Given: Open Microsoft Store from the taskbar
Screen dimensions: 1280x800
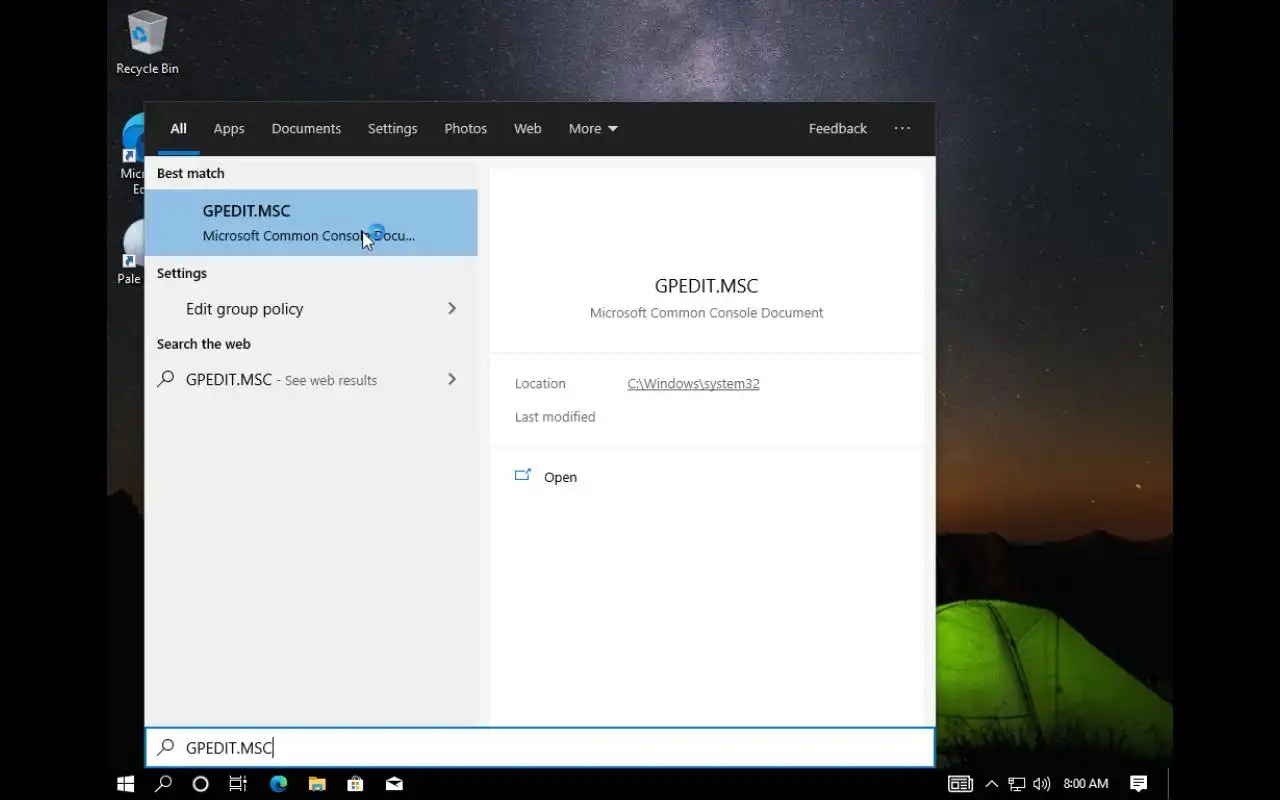Looking at the screenshot, I should 355,783.
